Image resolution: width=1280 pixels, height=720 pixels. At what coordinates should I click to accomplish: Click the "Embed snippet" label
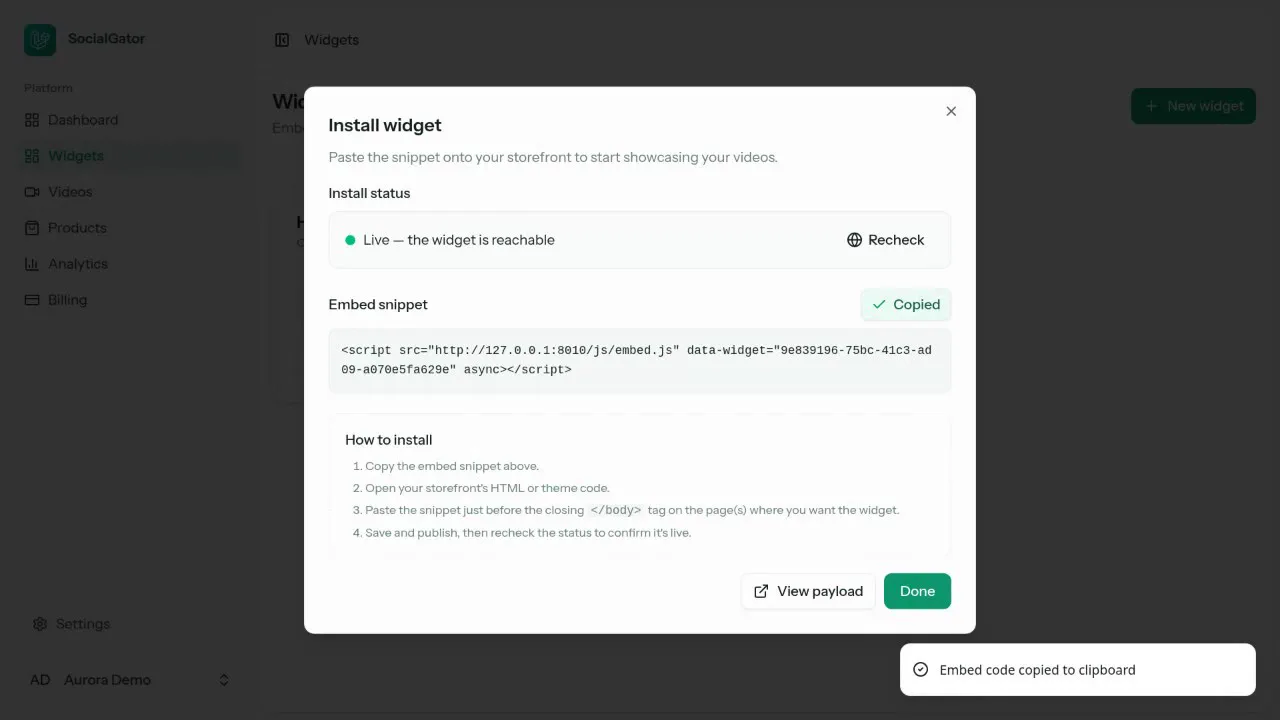(x=378, y=305)
